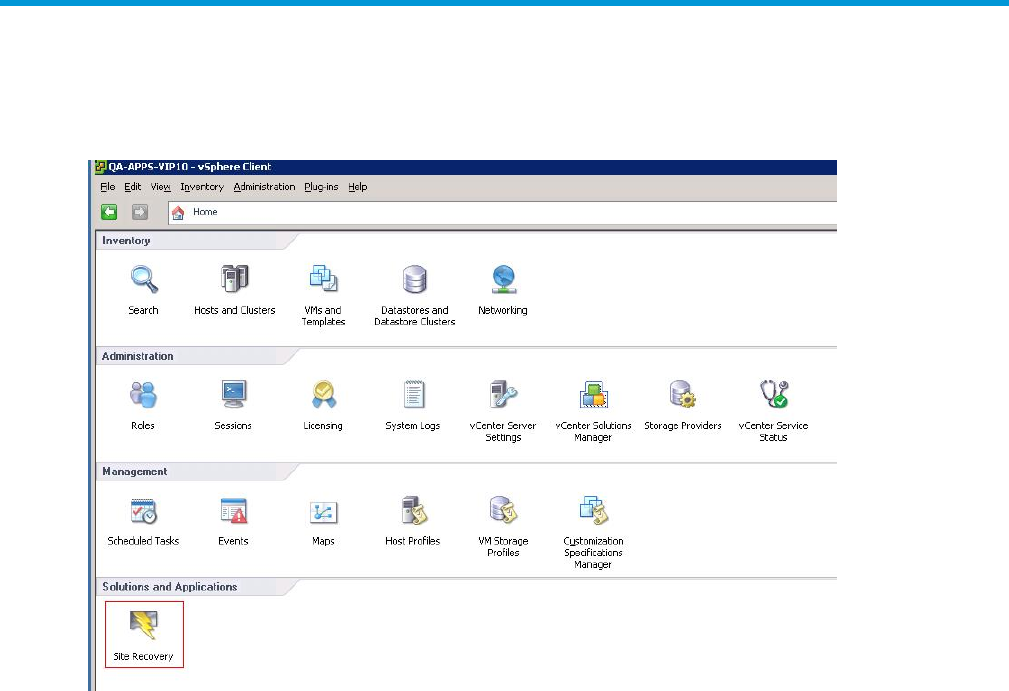Open the Sessions icon
1009x691 pixels.
tap(233, 395)
